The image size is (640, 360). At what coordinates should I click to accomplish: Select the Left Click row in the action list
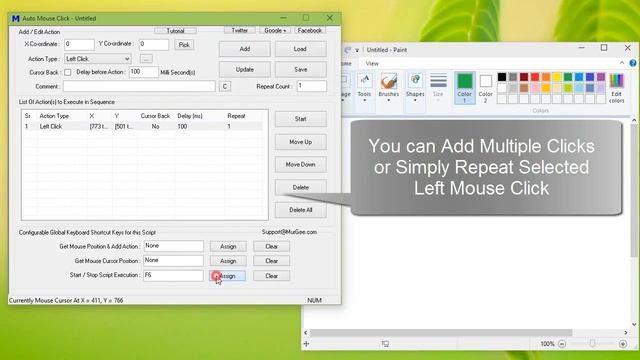[x=143, y=127]
